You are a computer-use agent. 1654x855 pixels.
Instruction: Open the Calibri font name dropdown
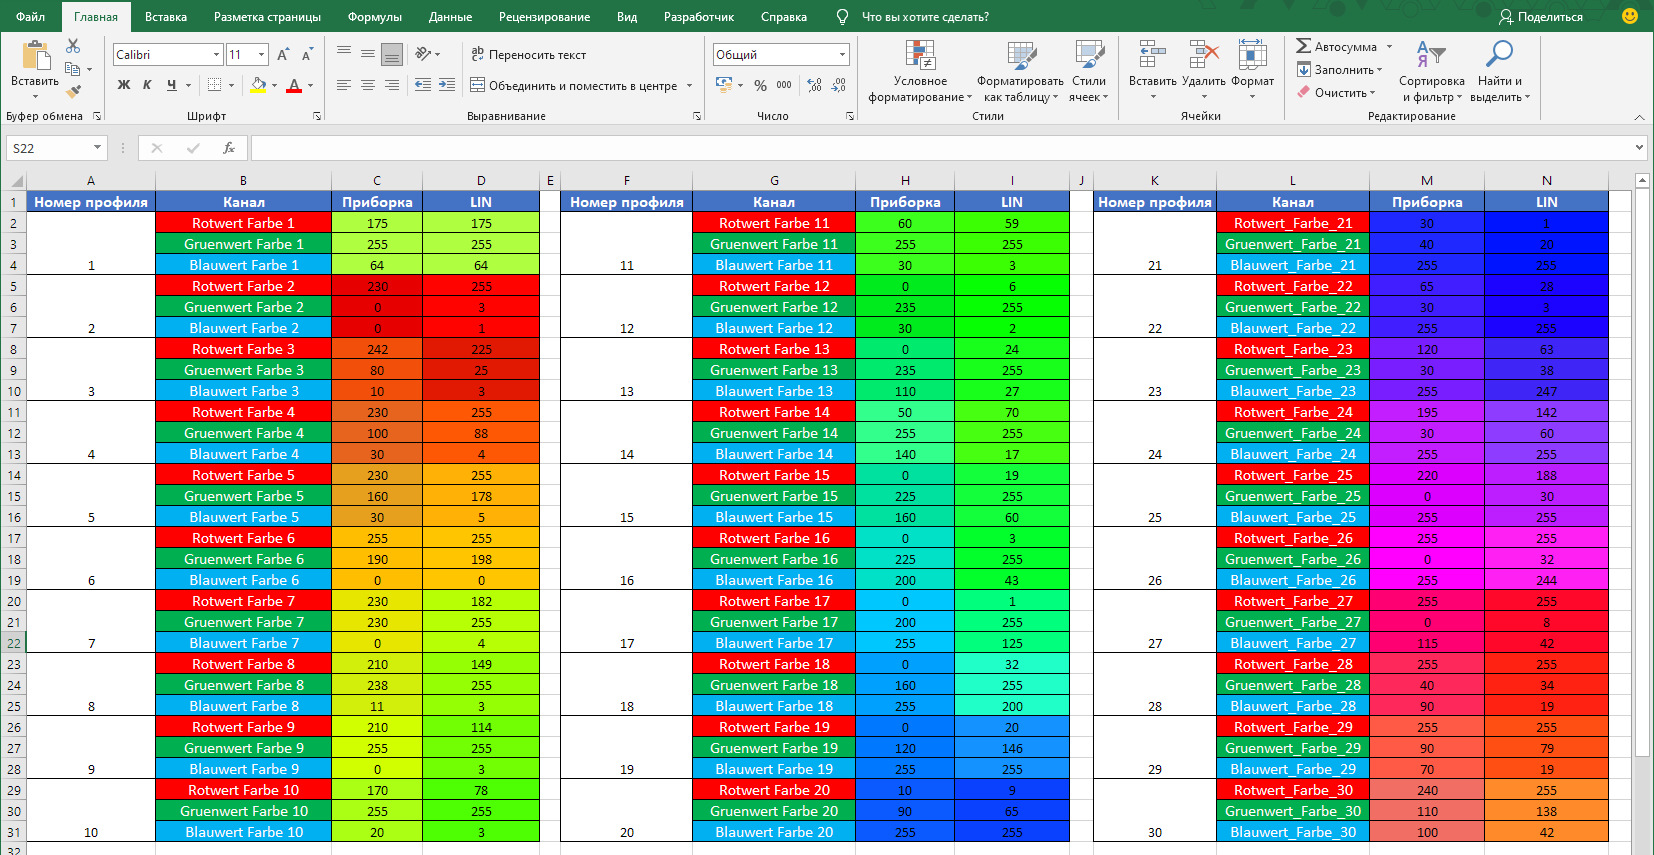tap(217, 55)
